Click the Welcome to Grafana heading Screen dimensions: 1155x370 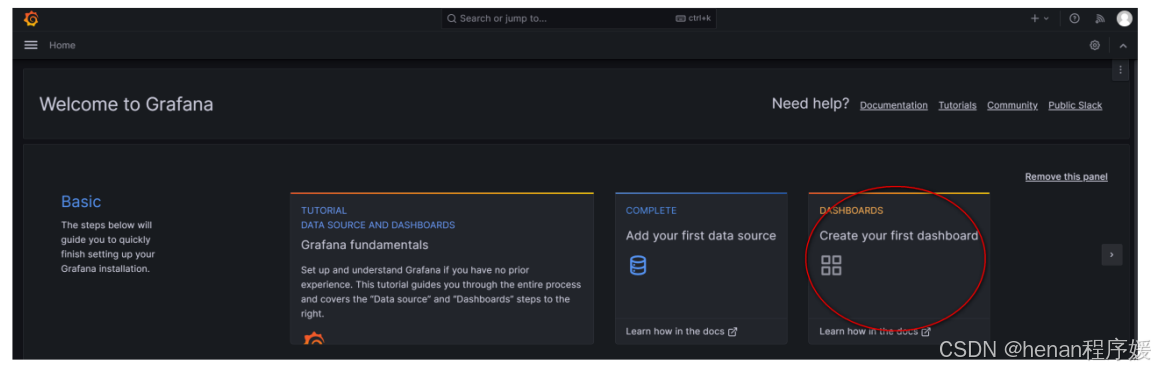click(126, 104)
